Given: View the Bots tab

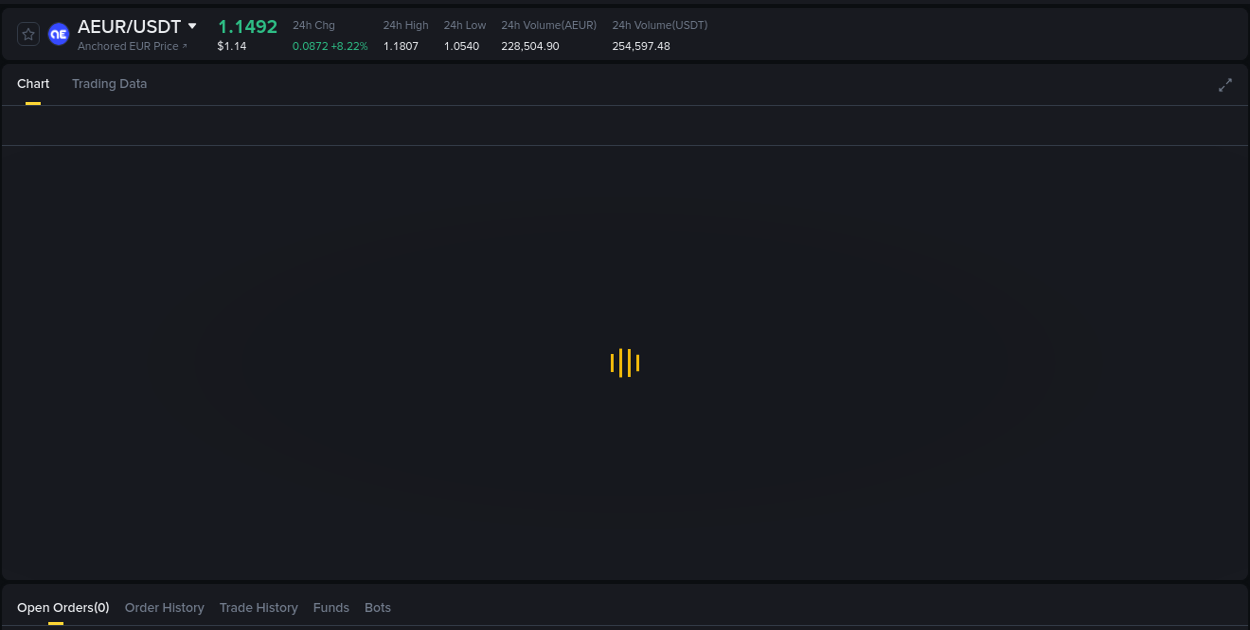Looking at the screenshot, I should point(377,607).
